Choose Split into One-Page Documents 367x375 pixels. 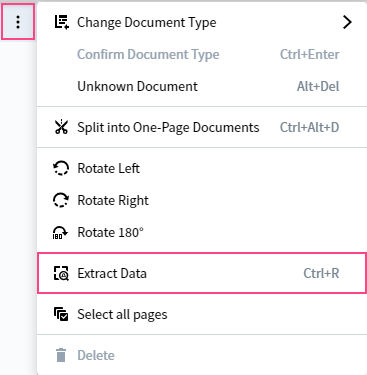202,127
